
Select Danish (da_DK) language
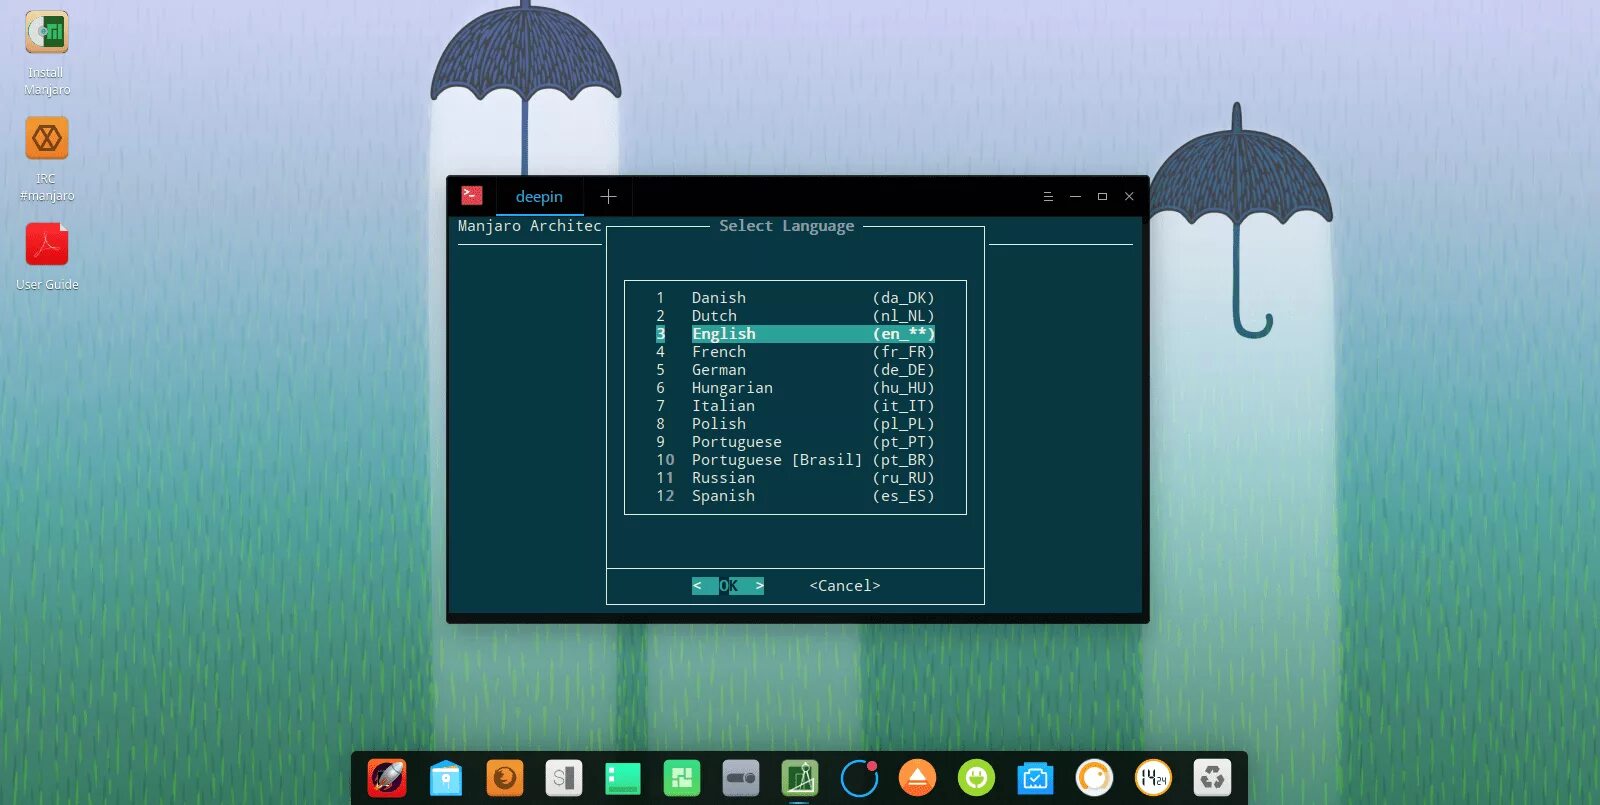pos(795,298)
